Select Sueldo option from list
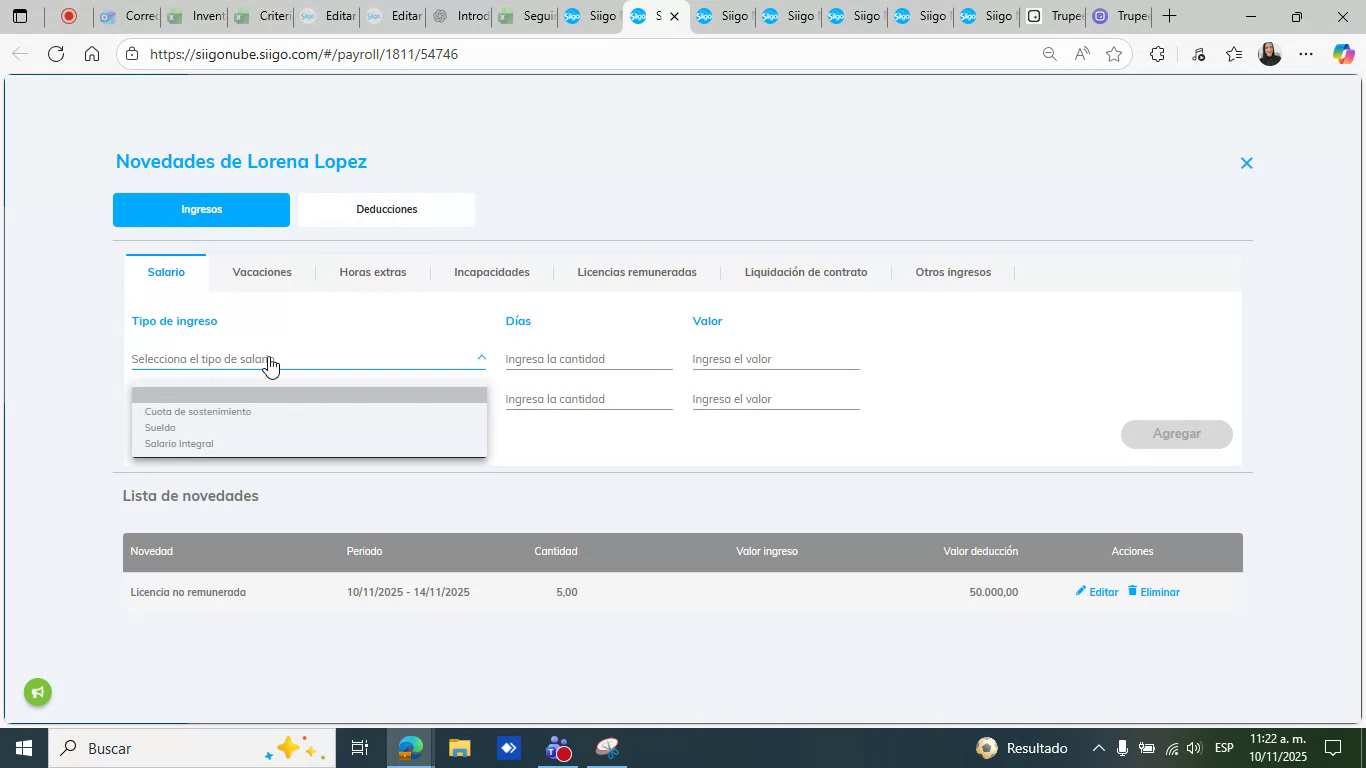This screenshot has width=1366, height=768. click(x=309, y=428)
